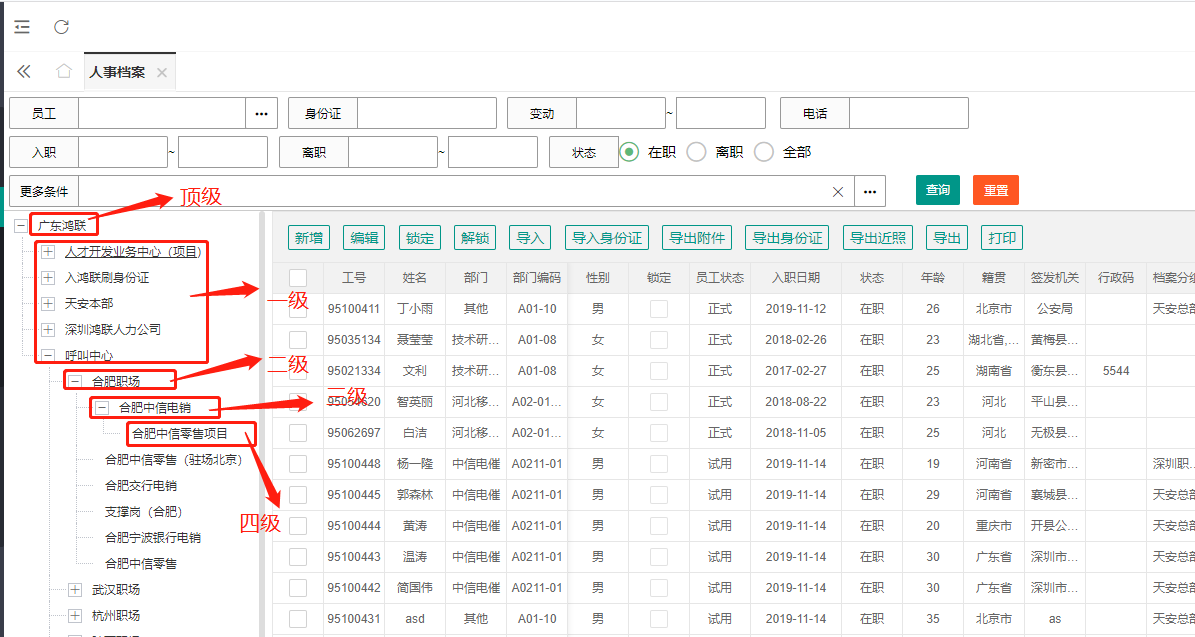Close the 人事档案 tab
This screenshot has height=637, width=1195.
coord(161,73)
